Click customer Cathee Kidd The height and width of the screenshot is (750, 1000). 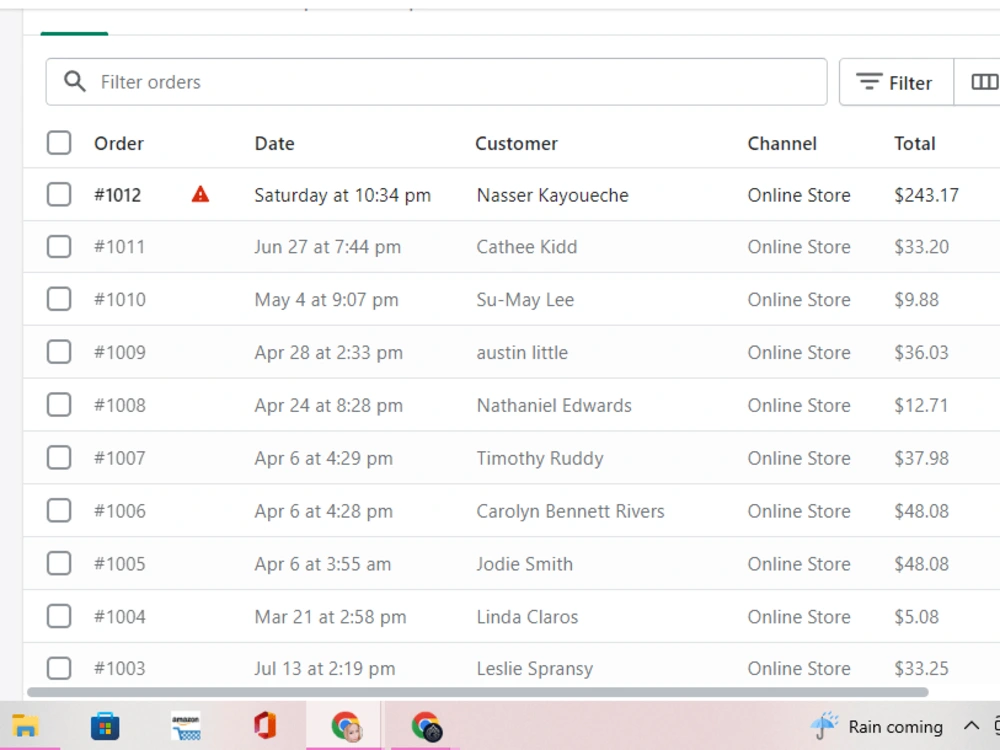pyautogui.click(x=527, y=247)
